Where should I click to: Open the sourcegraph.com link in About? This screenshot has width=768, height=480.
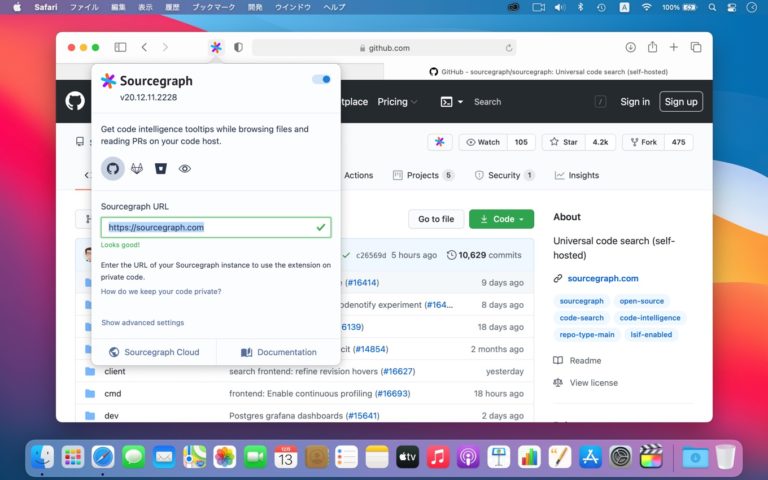tap(603, 278)
